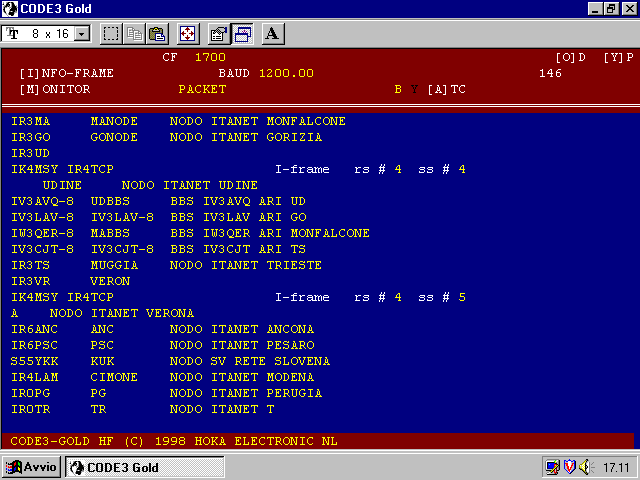Select the [I]NFO-FRAME option
Image resolution: width=640 pixels, height=480 pixels.
66,73
